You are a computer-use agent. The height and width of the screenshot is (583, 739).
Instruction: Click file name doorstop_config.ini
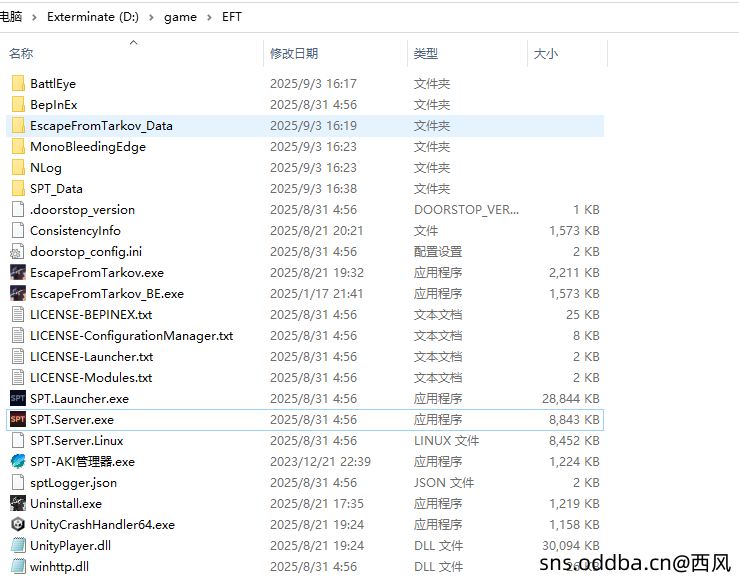[86, 252]
